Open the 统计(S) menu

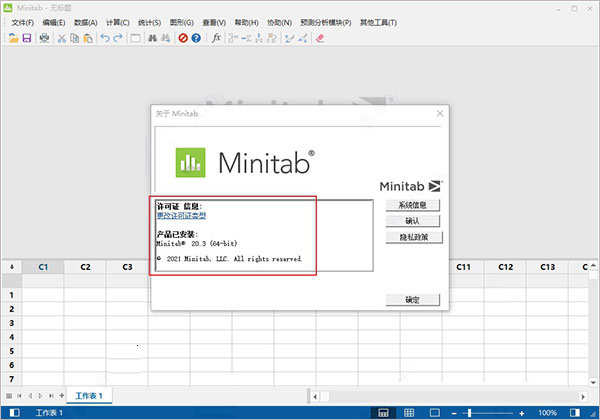(149, 23)
